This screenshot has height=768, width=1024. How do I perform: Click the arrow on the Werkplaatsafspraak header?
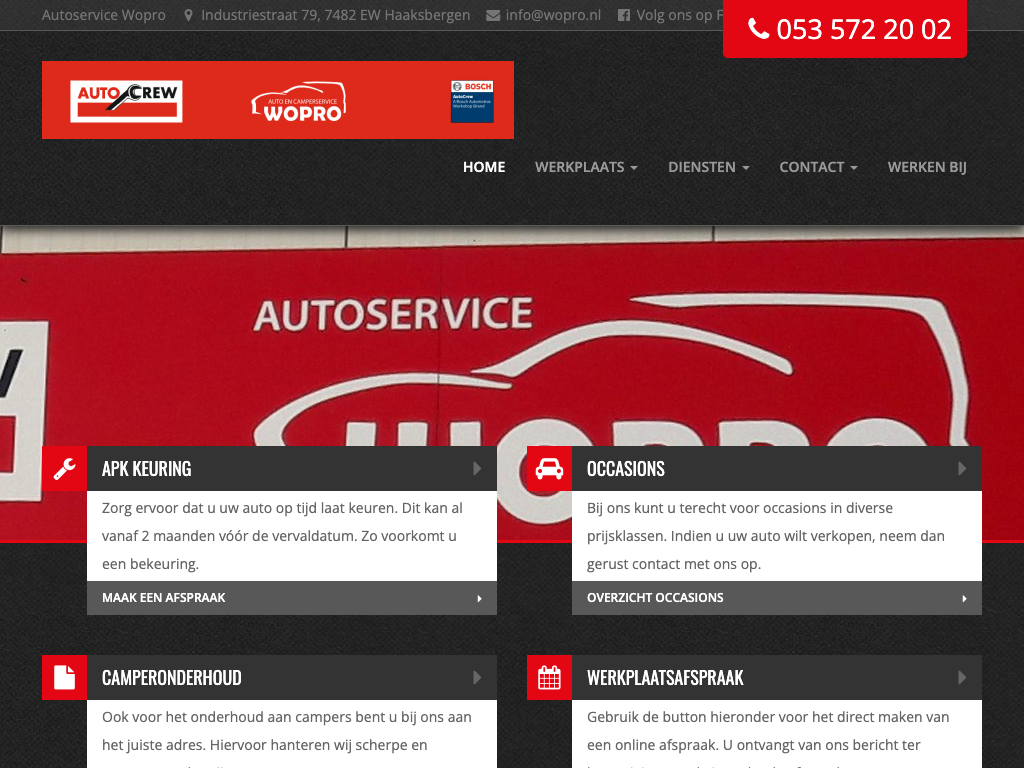962,677
